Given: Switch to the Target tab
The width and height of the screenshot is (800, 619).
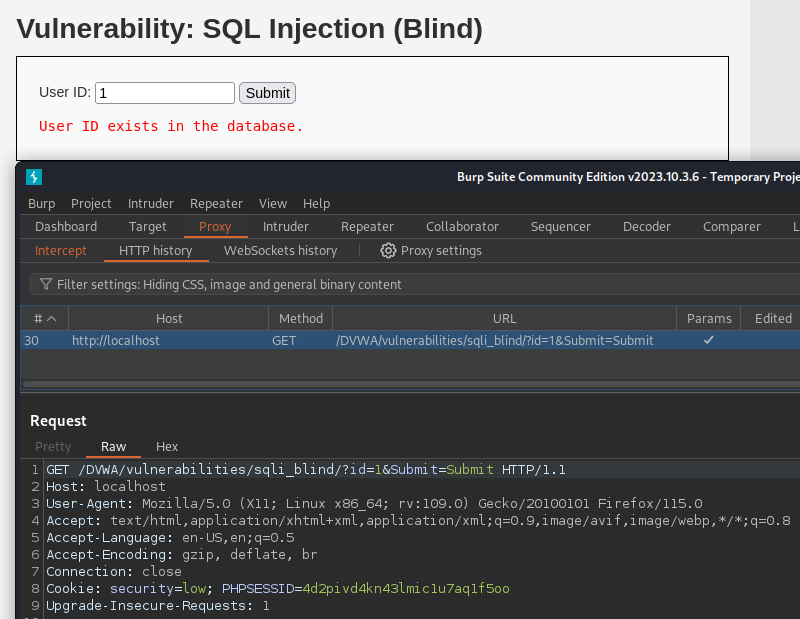Looking at the screenshot, I should click(147, 227).
